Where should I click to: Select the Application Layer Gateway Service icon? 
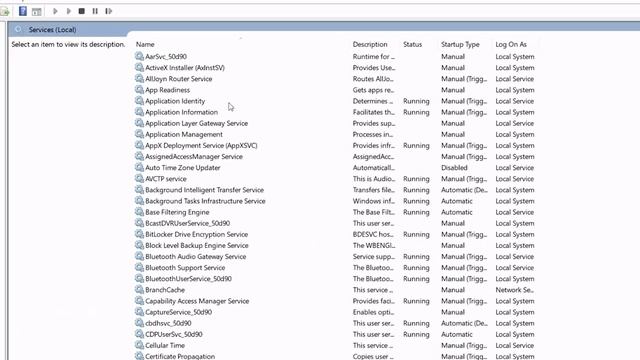point(139,123)
